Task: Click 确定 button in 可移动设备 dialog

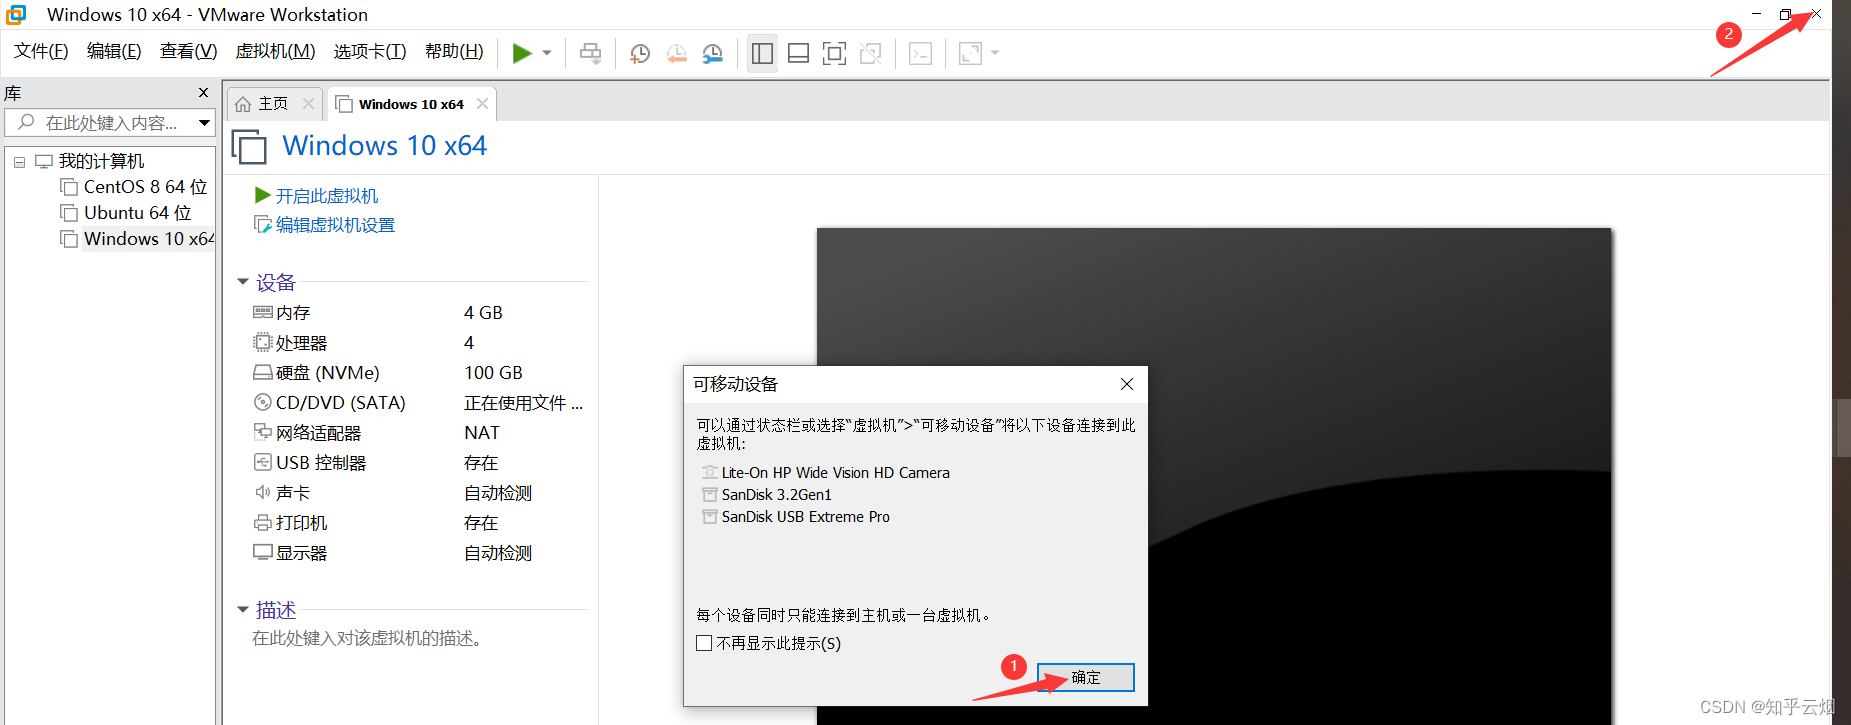Action: (1086, 677)
